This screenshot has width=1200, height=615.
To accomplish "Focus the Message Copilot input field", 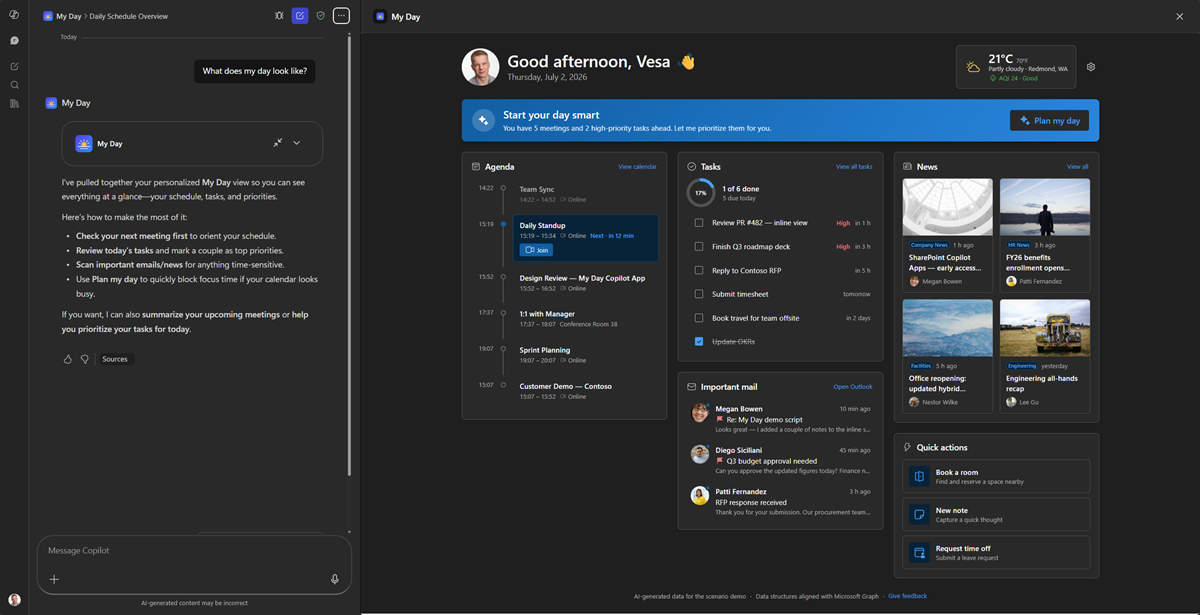I will pyautogui.click(x=194, y=551).
